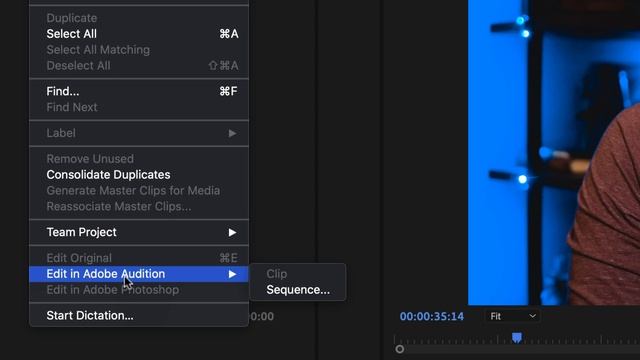This screenshot has height=360, width=640.
Task: Click the disabled Edit in Adobe Photoshop entry
Action: pos(139,290)
